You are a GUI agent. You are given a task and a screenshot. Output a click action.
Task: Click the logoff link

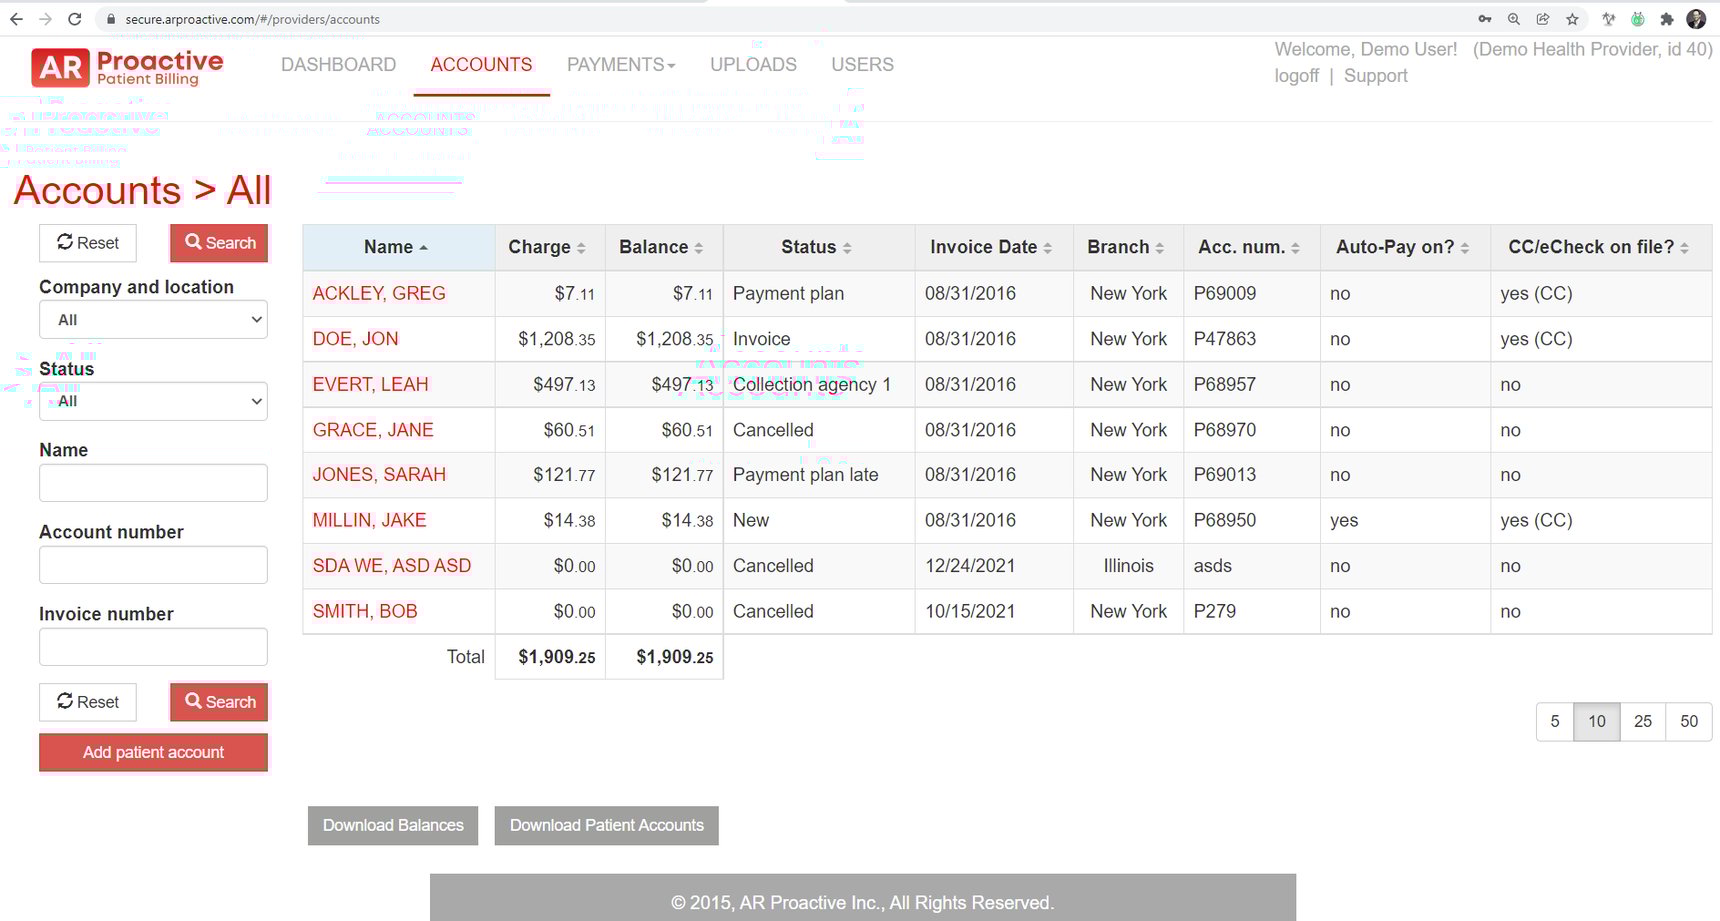(1296, 75)
